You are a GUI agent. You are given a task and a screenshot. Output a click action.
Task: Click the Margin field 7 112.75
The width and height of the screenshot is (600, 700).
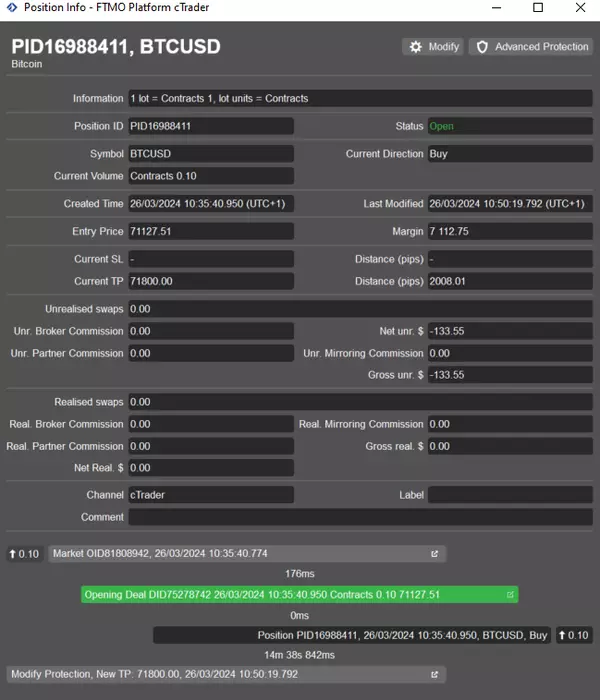pyautogui.click(x=510, y=231)
